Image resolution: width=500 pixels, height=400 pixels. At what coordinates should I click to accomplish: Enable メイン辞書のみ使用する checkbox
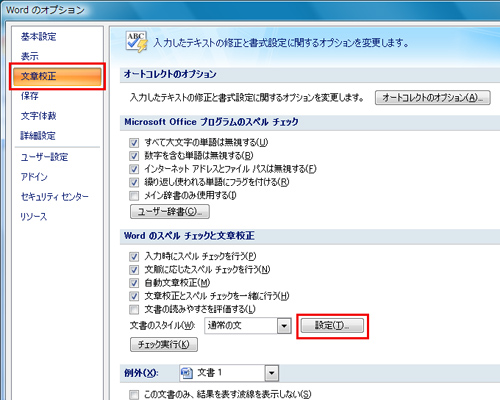point(134,196)
